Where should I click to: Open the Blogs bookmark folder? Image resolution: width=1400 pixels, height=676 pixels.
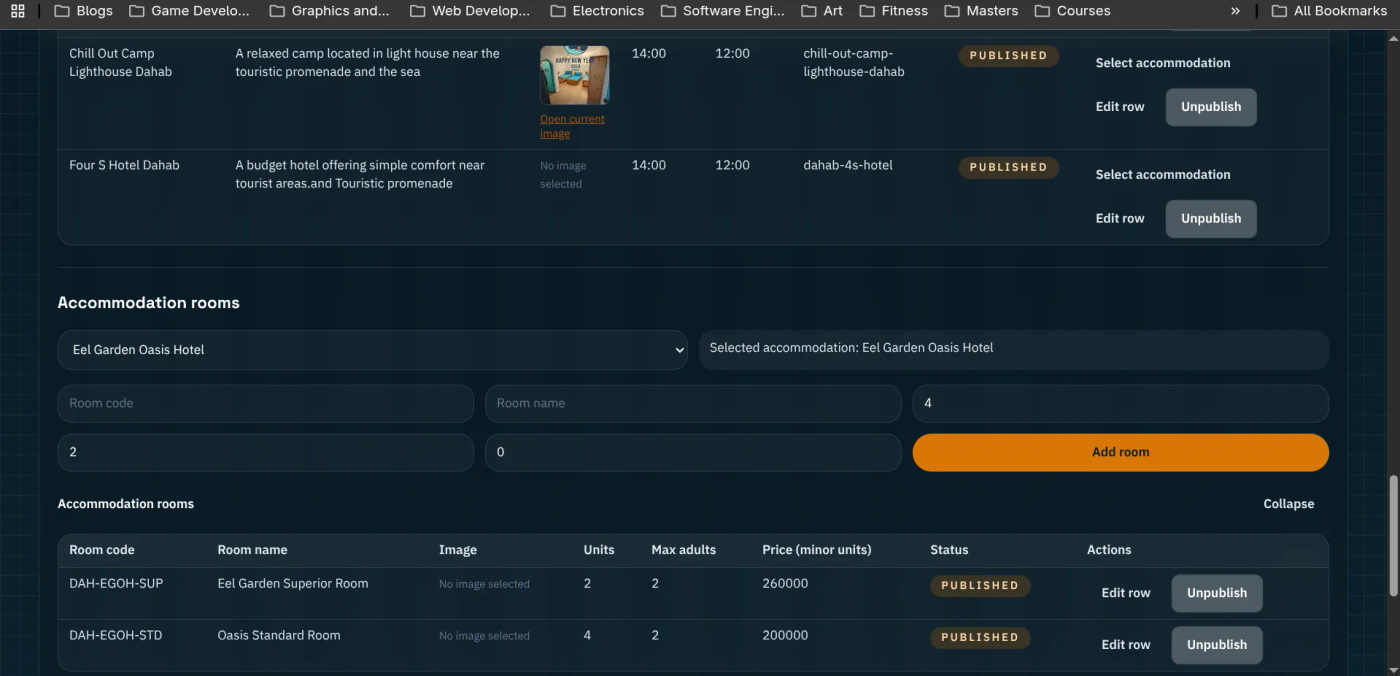[83, 11]
